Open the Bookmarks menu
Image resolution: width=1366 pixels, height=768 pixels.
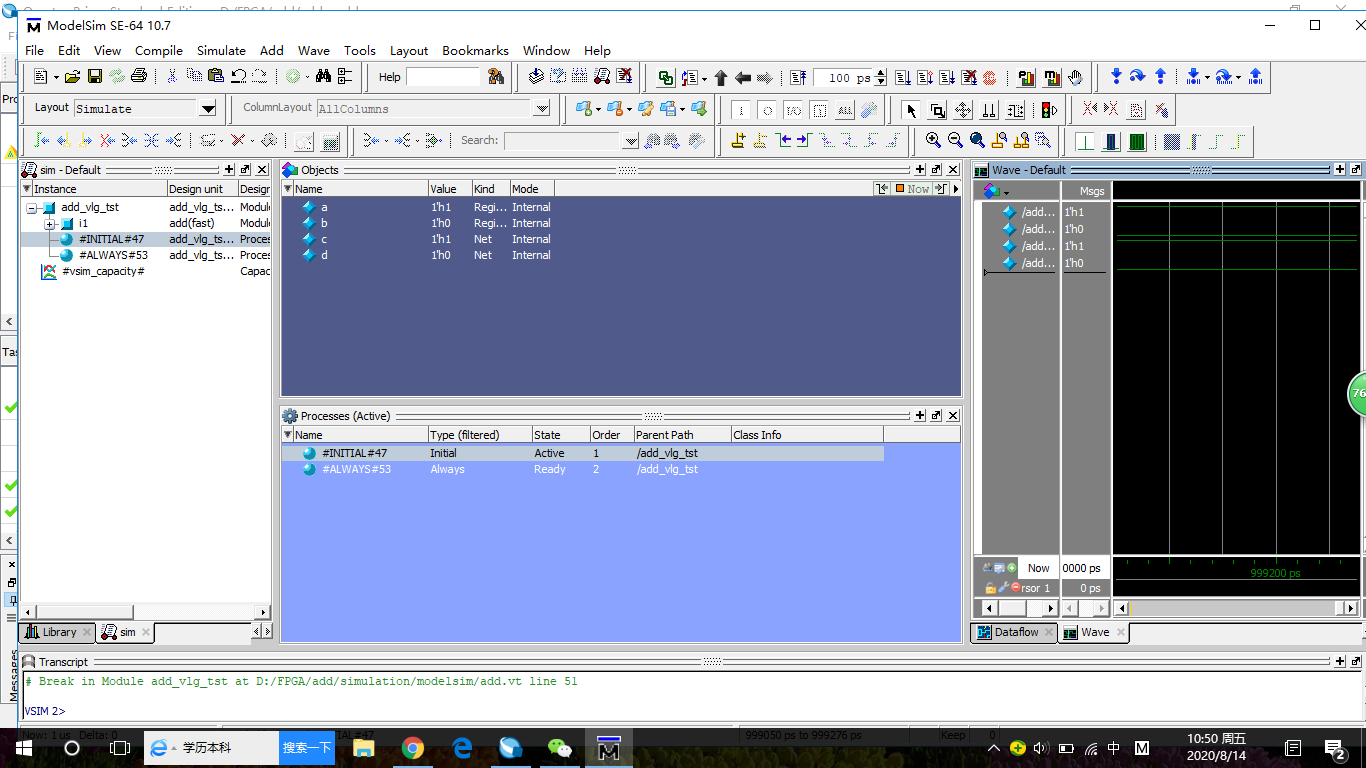475,50
